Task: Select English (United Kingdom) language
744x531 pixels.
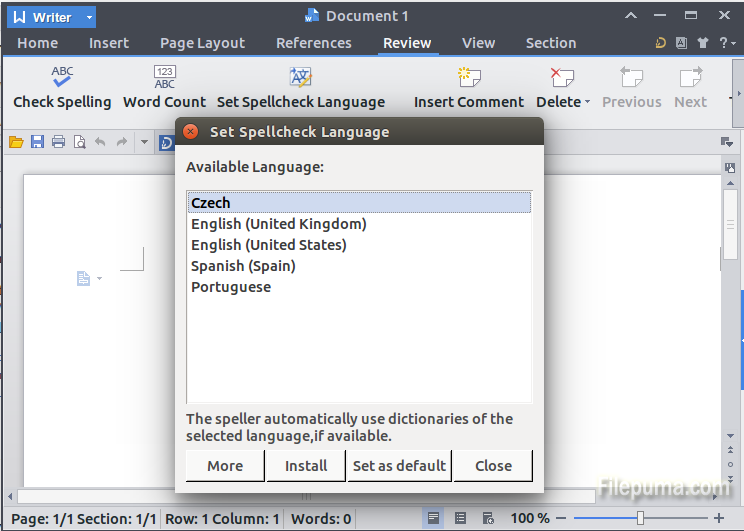Action: [x=359, y=224]
